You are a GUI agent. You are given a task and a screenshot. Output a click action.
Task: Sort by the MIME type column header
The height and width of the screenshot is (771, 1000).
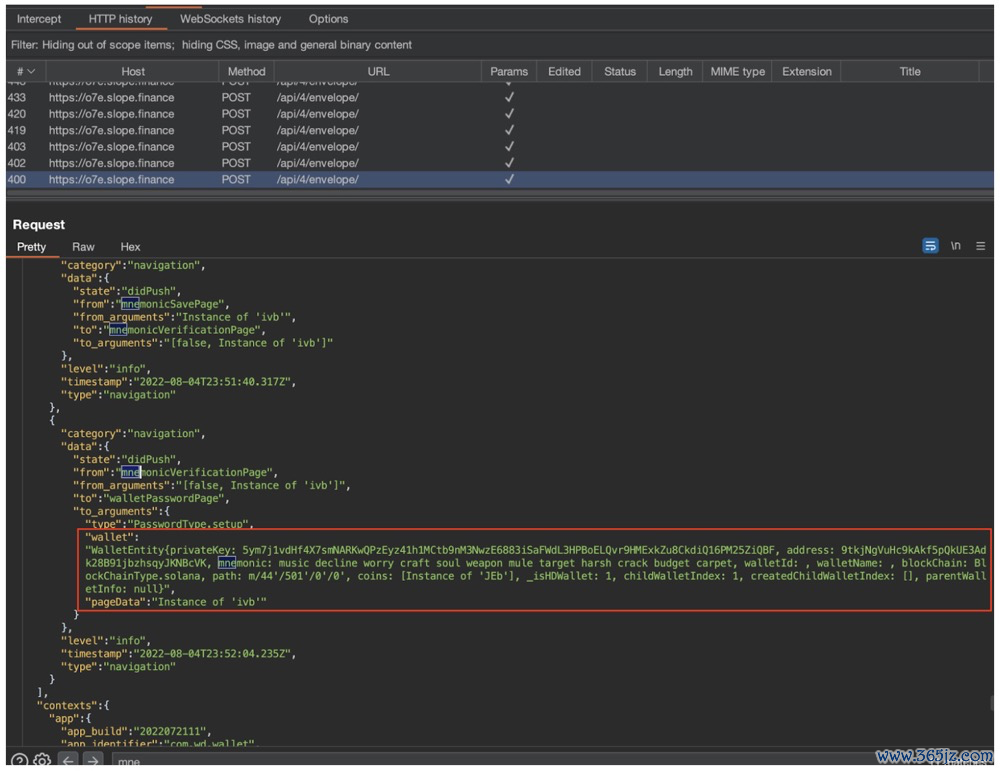click(x=737, y=72)
